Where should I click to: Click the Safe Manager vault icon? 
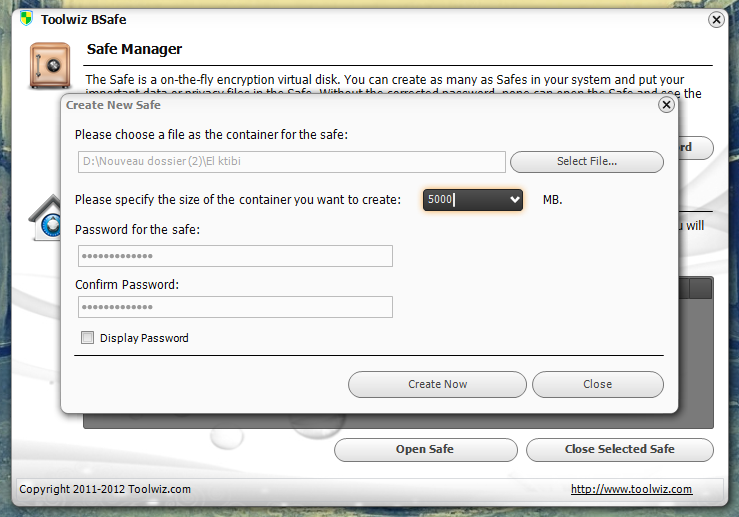(x=50, y=65)
